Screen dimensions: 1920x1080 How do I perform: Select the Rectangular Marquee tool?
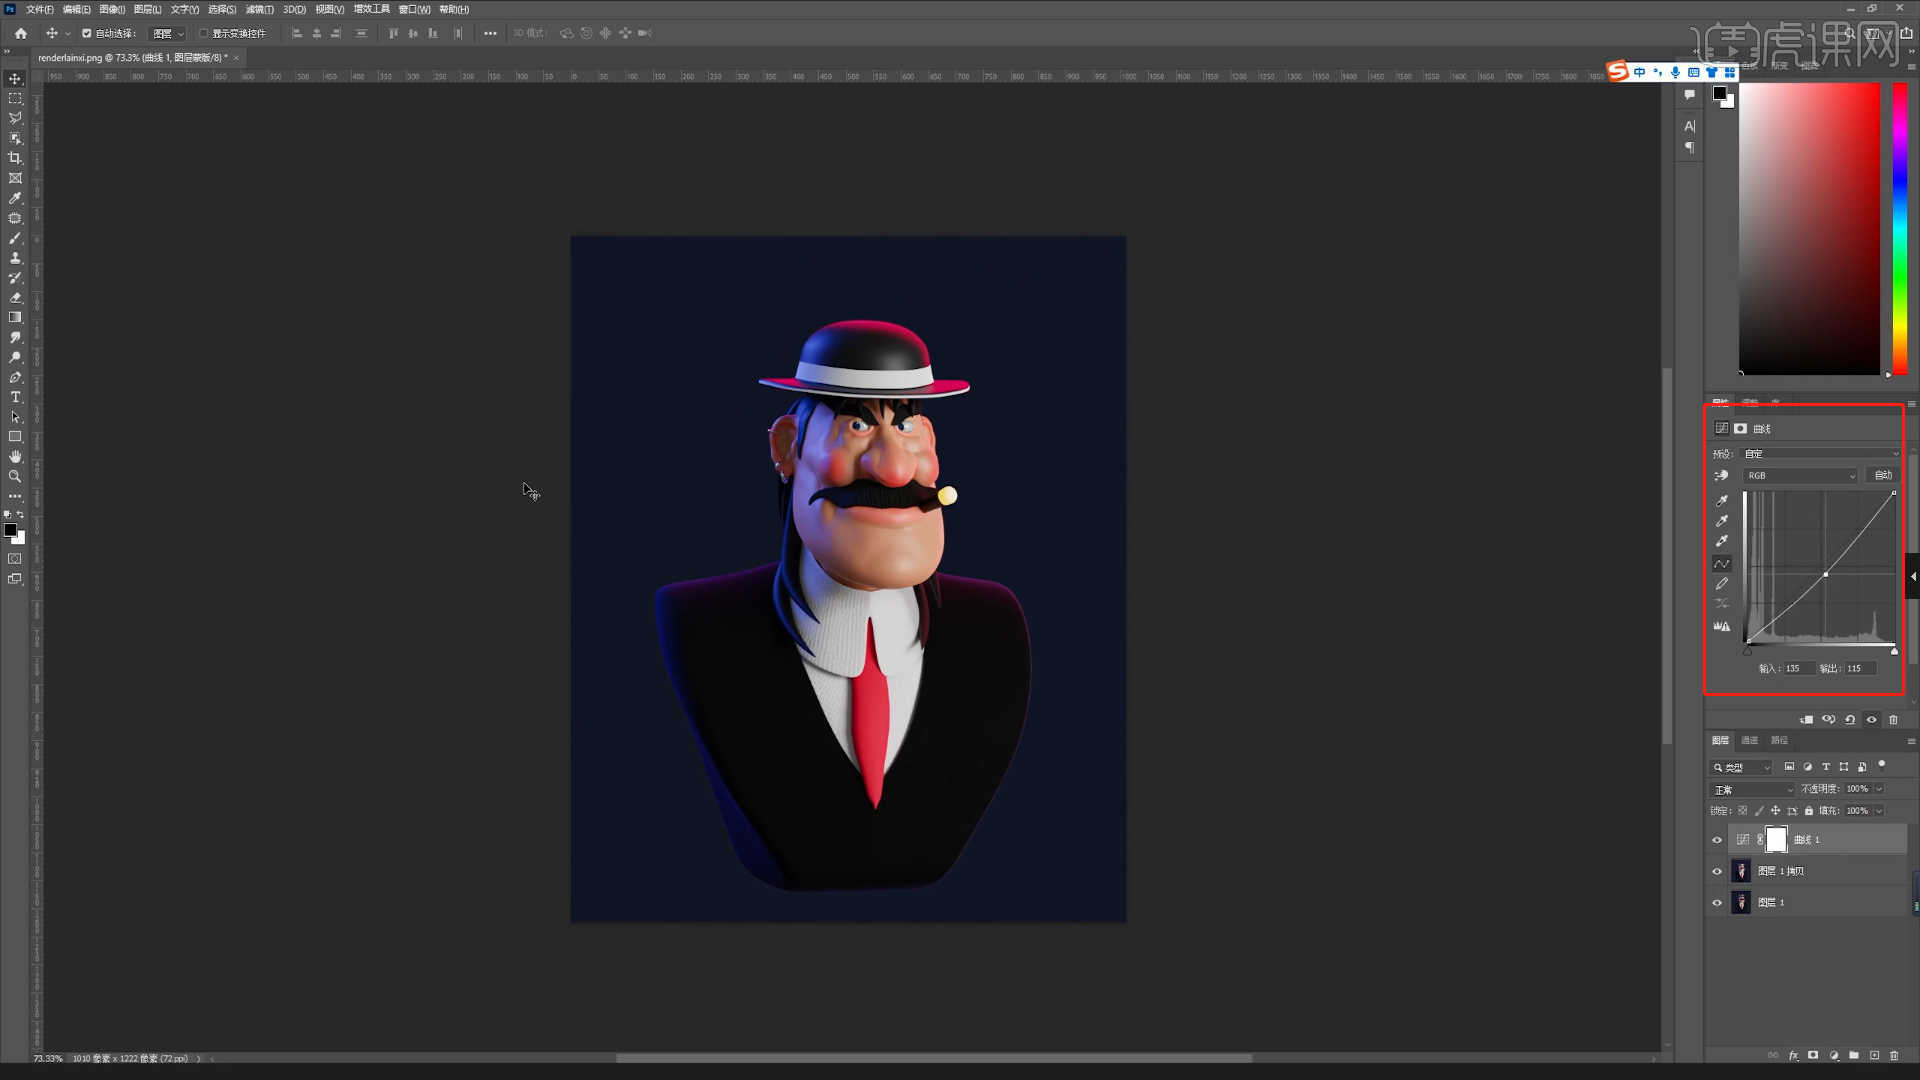15,99
